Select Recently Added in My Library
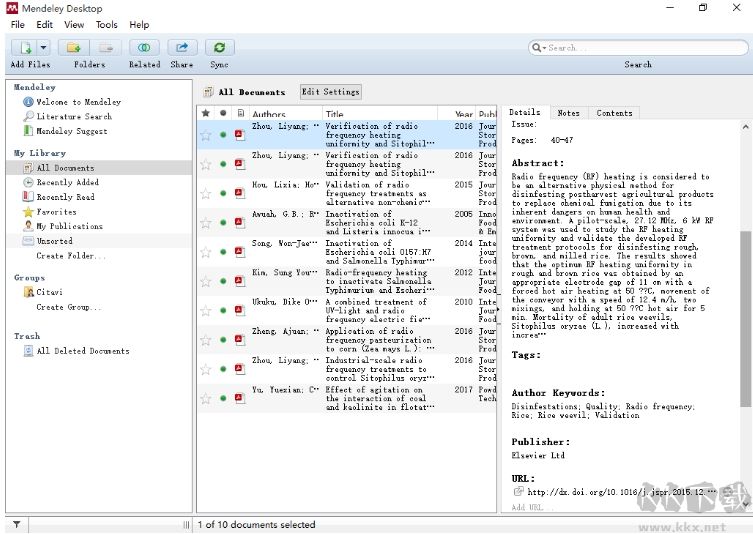753x534 pixels. click(x=67, y=183)
